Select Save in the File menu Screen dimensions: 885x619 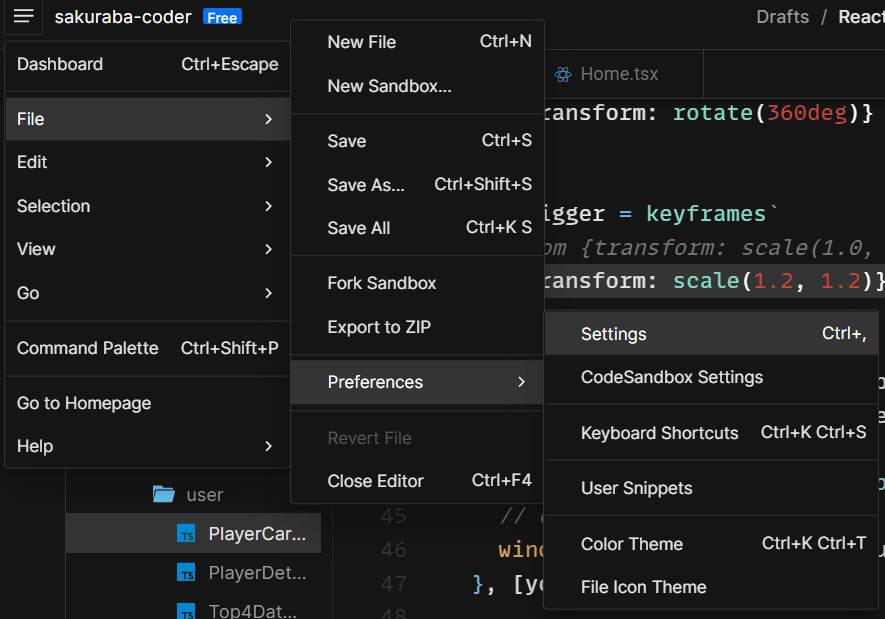point(417,141)
